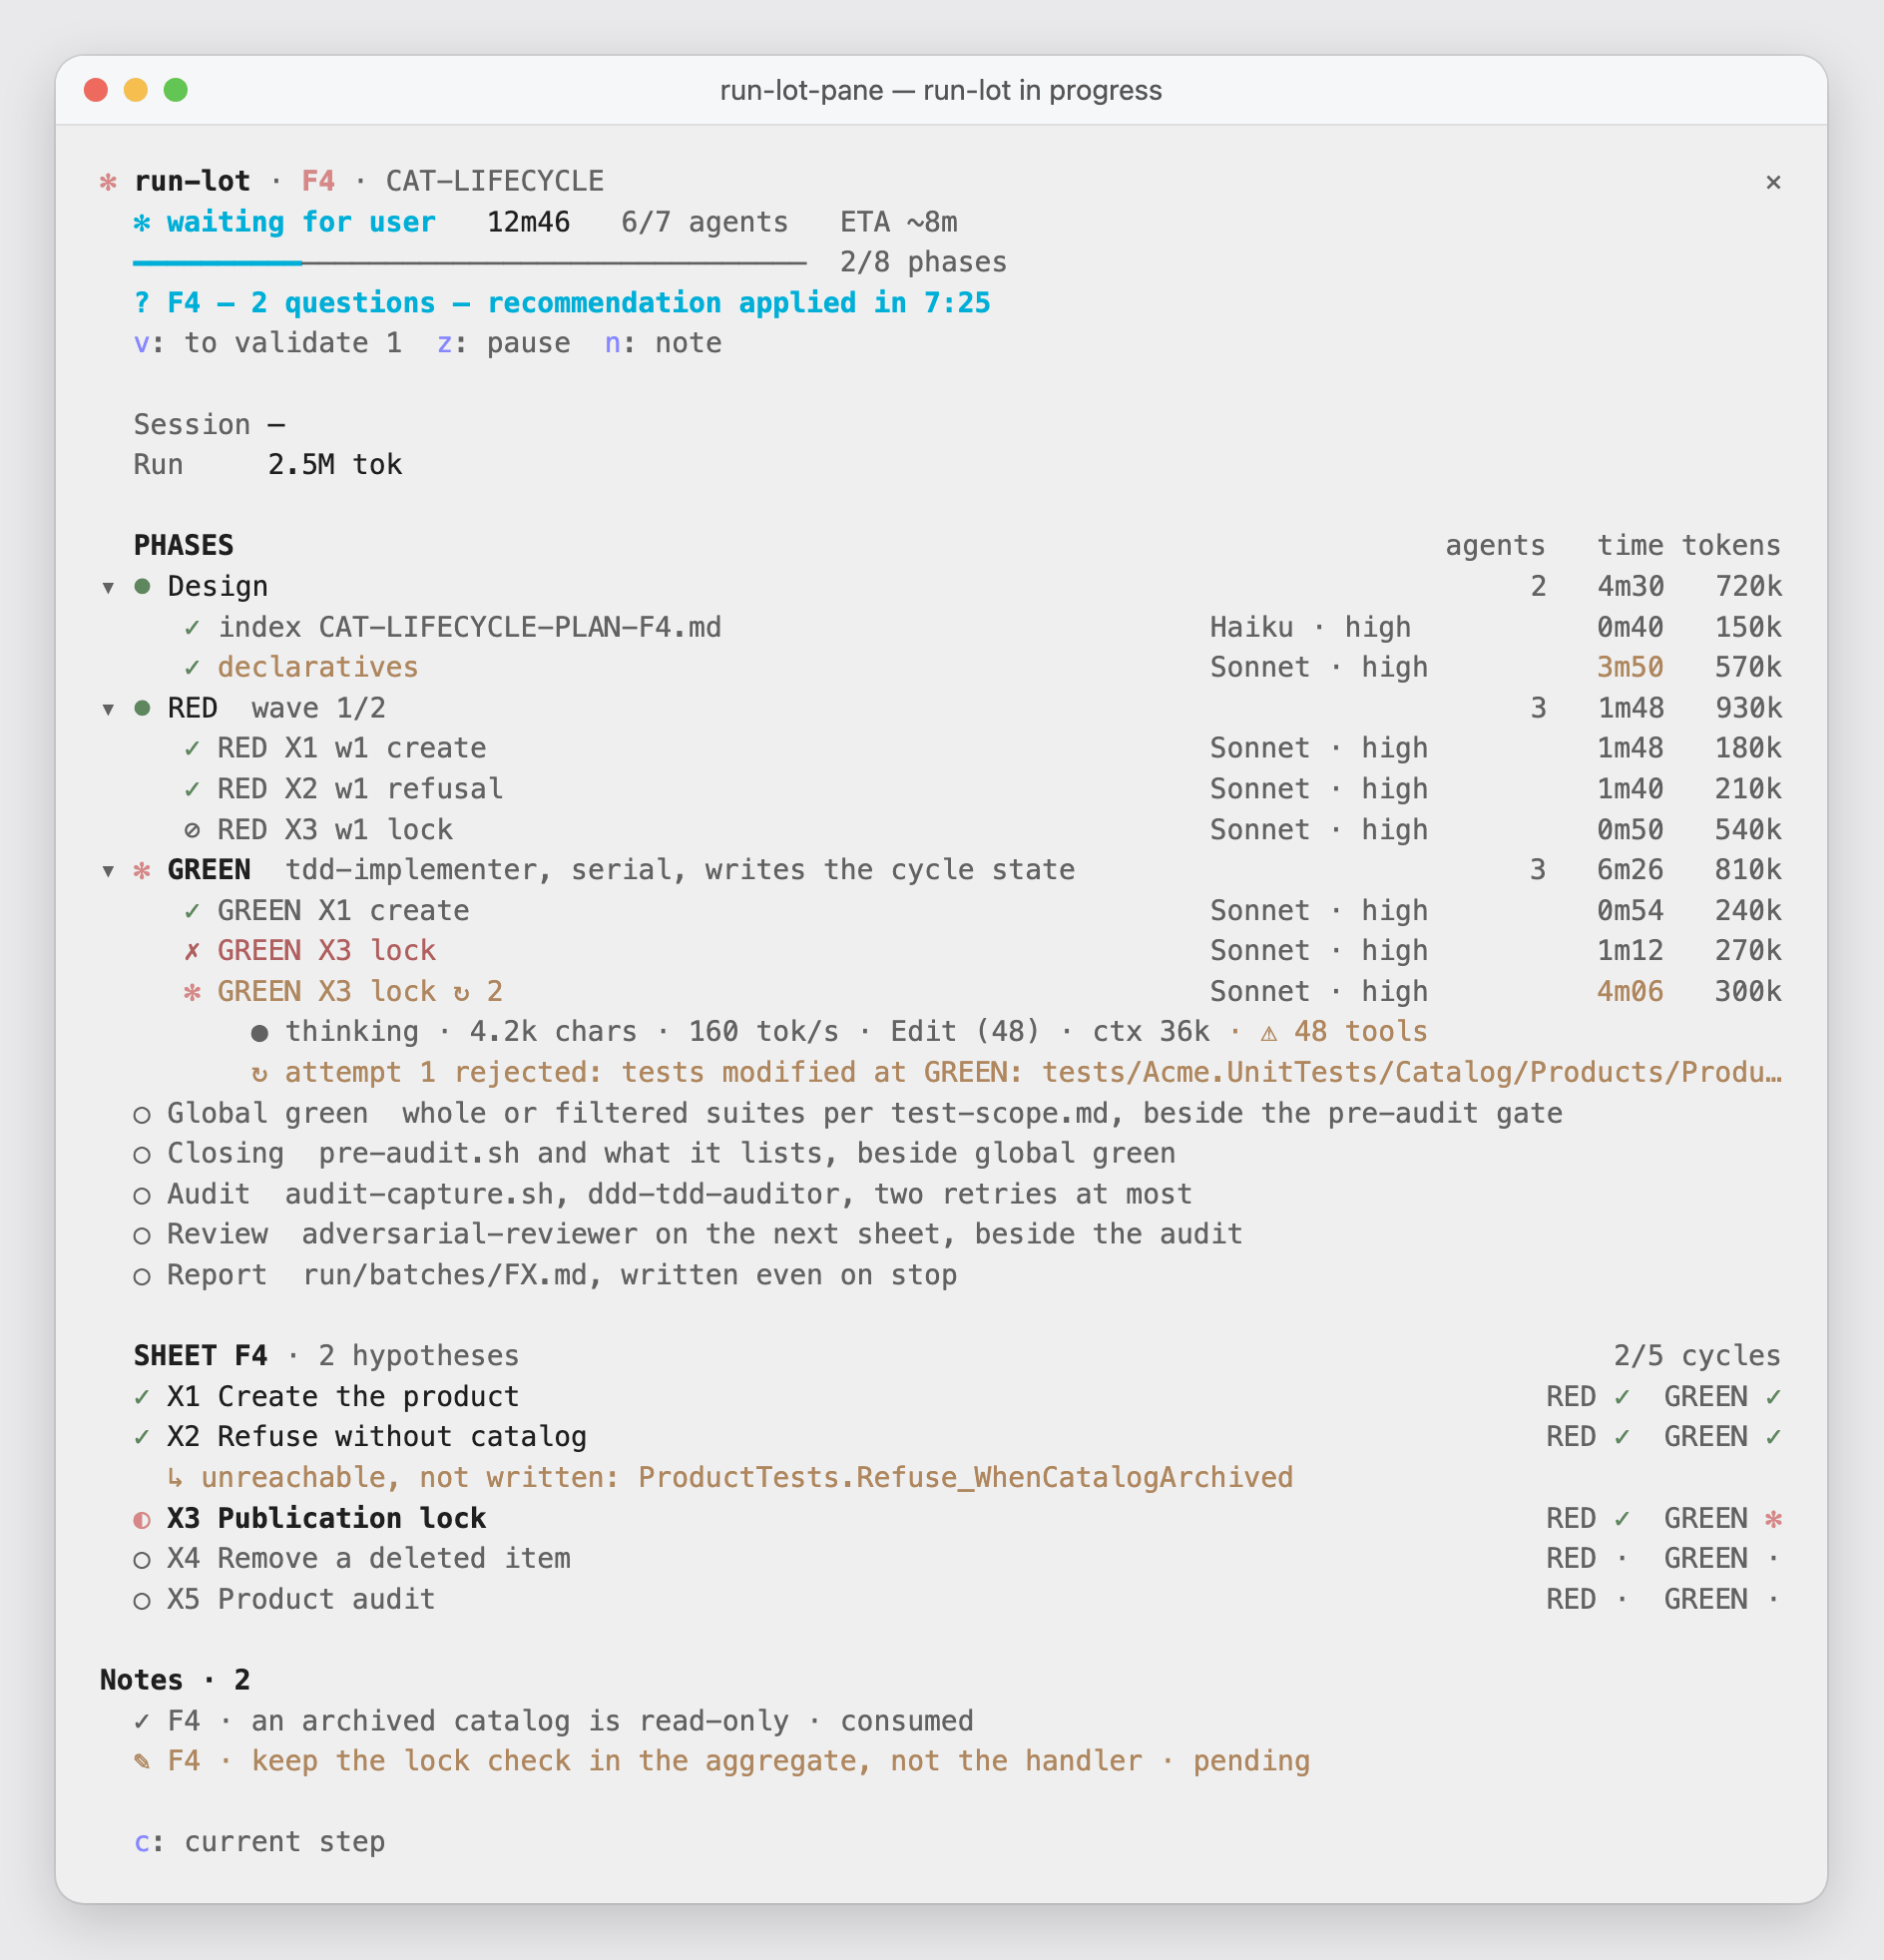Collapse the Design phase triangle
This screenshot has width=1884, height=1960.
click(108, 587)
